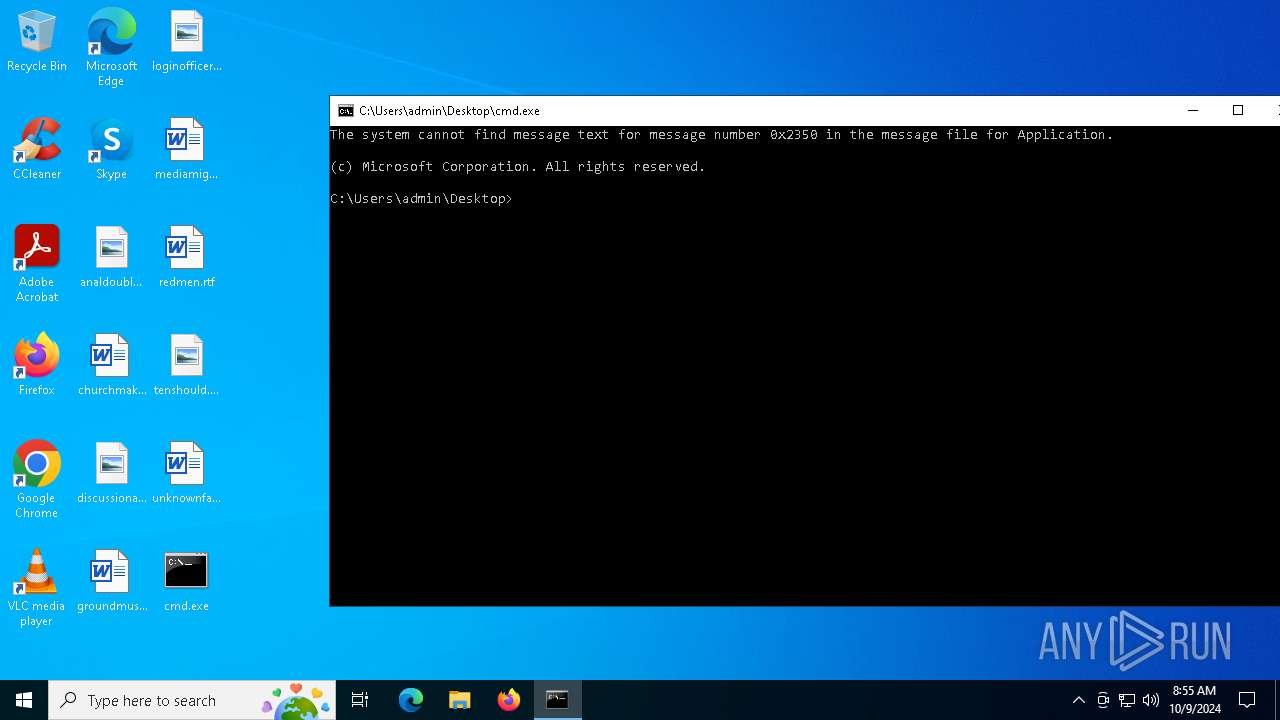Open the Action Center notifications
Viewport: 1280px width, 720px height.
coord(1247,700)
